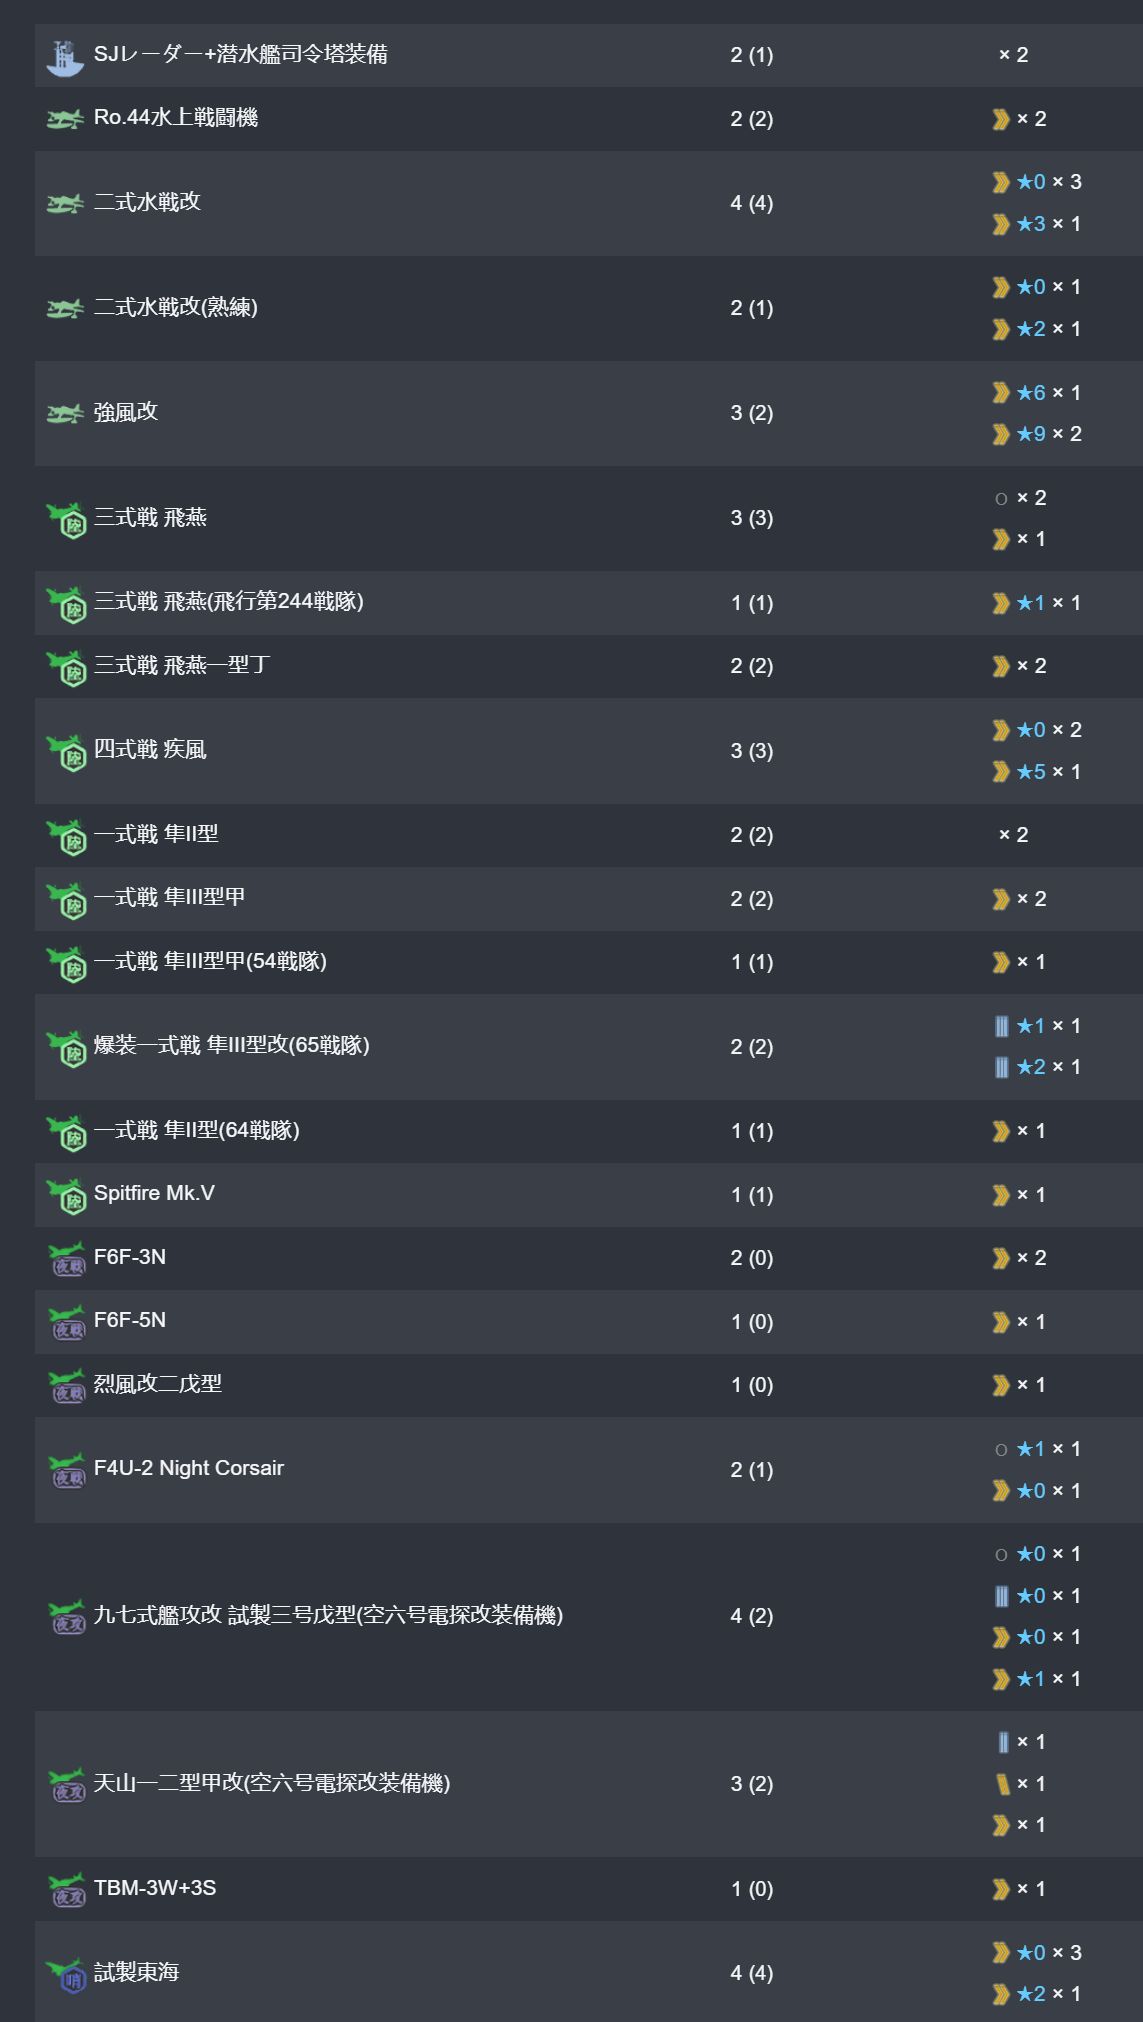The image size is (1143, 2022).
Task: Click the 天山一二型甲改 night torpedo bomber icon
Action: coord(67,1784)
